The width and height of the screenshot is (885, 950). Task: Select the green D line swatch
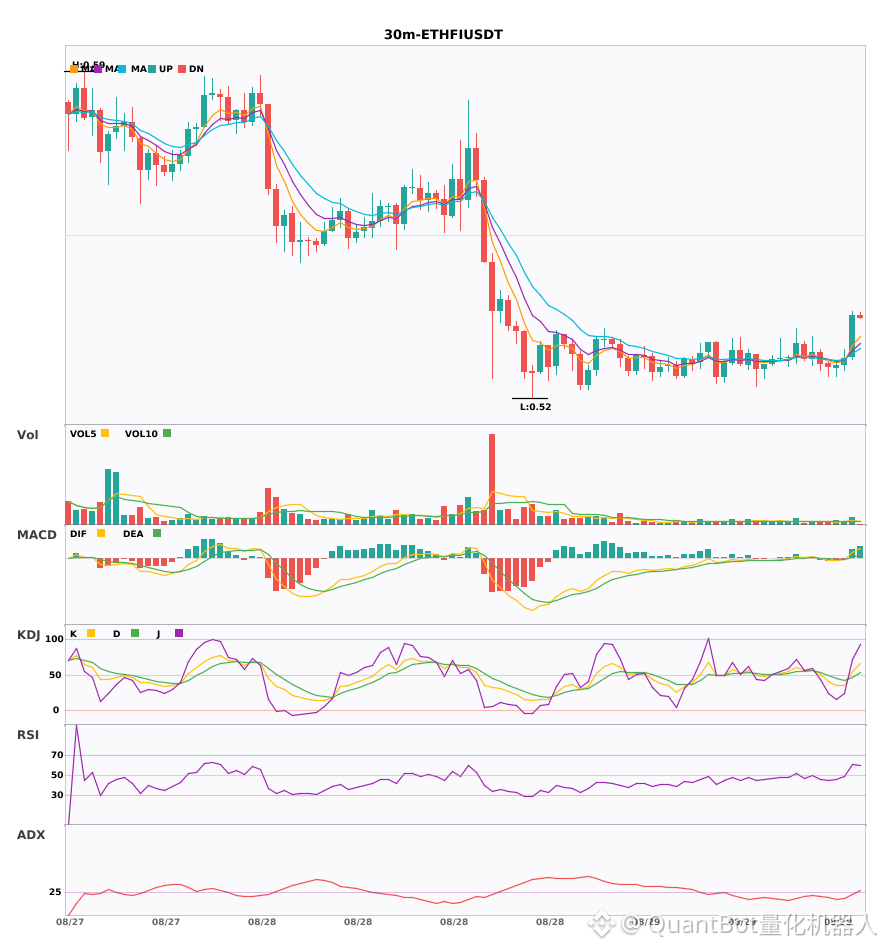click(135, 633)
